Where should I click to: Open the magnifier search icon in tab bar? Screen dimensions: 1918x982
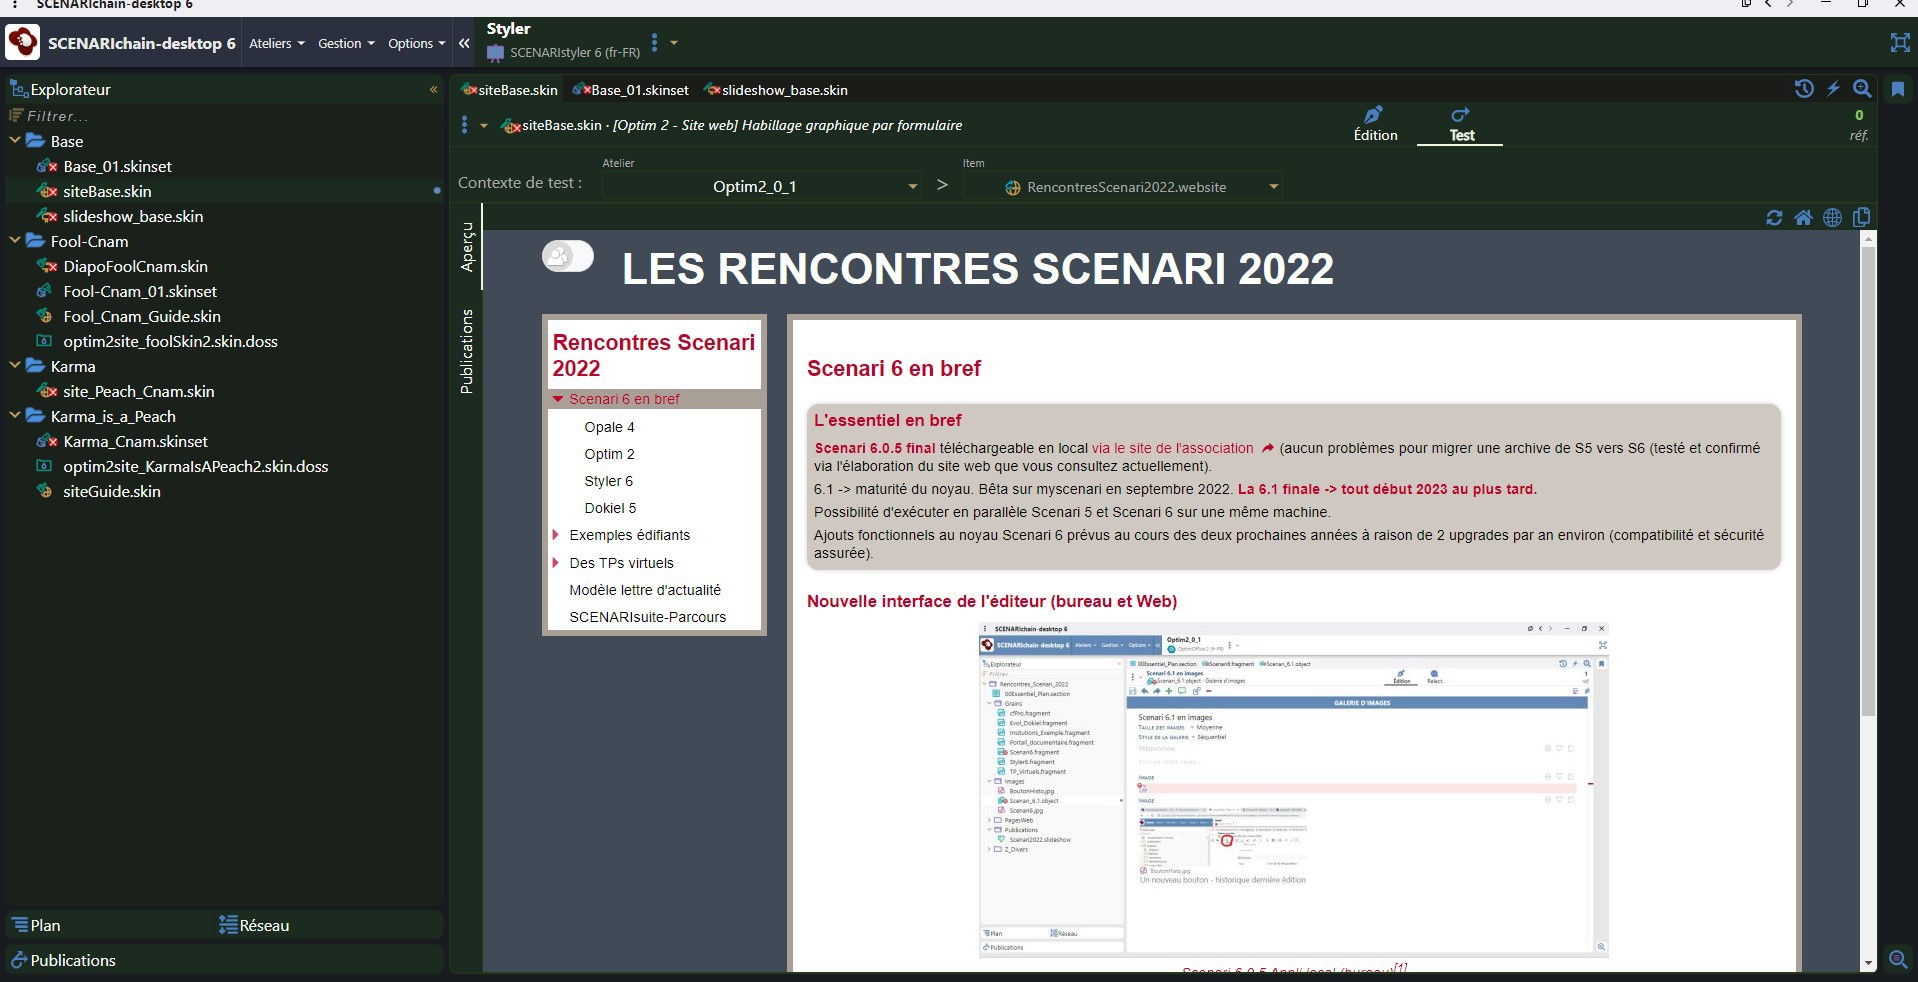pos(1862,89)
